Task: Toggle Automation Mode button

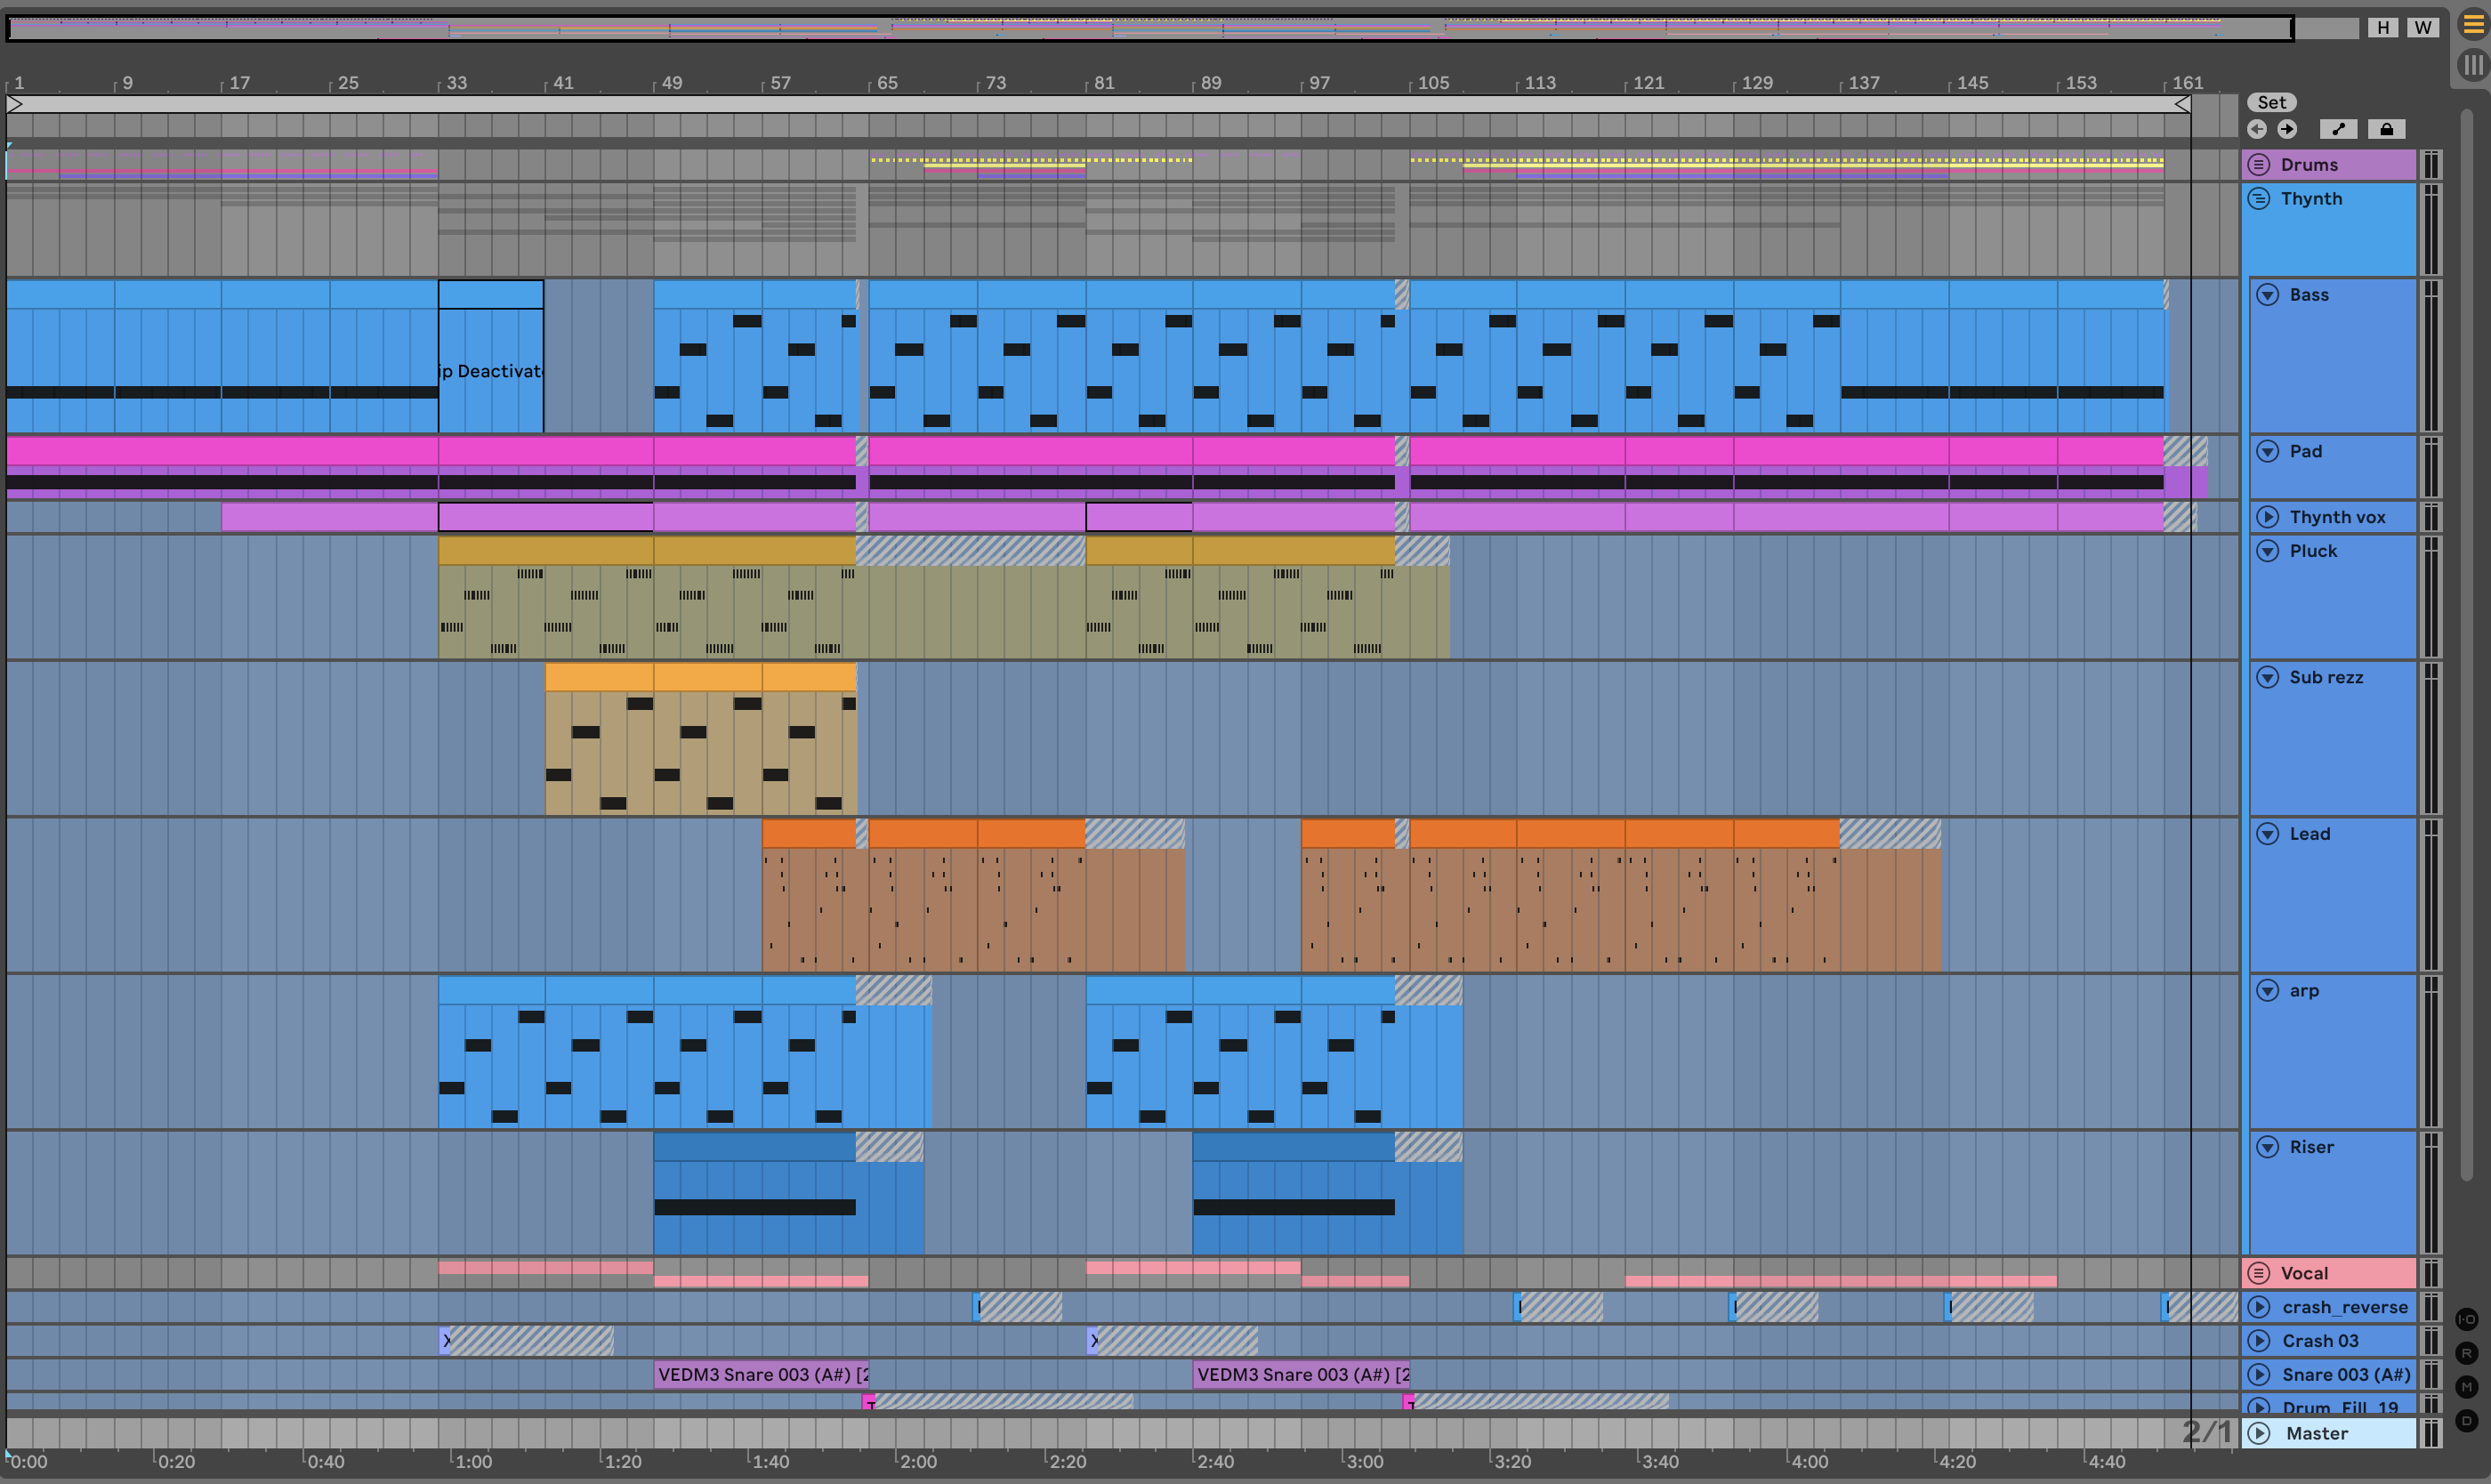Action: [2338, 129]
